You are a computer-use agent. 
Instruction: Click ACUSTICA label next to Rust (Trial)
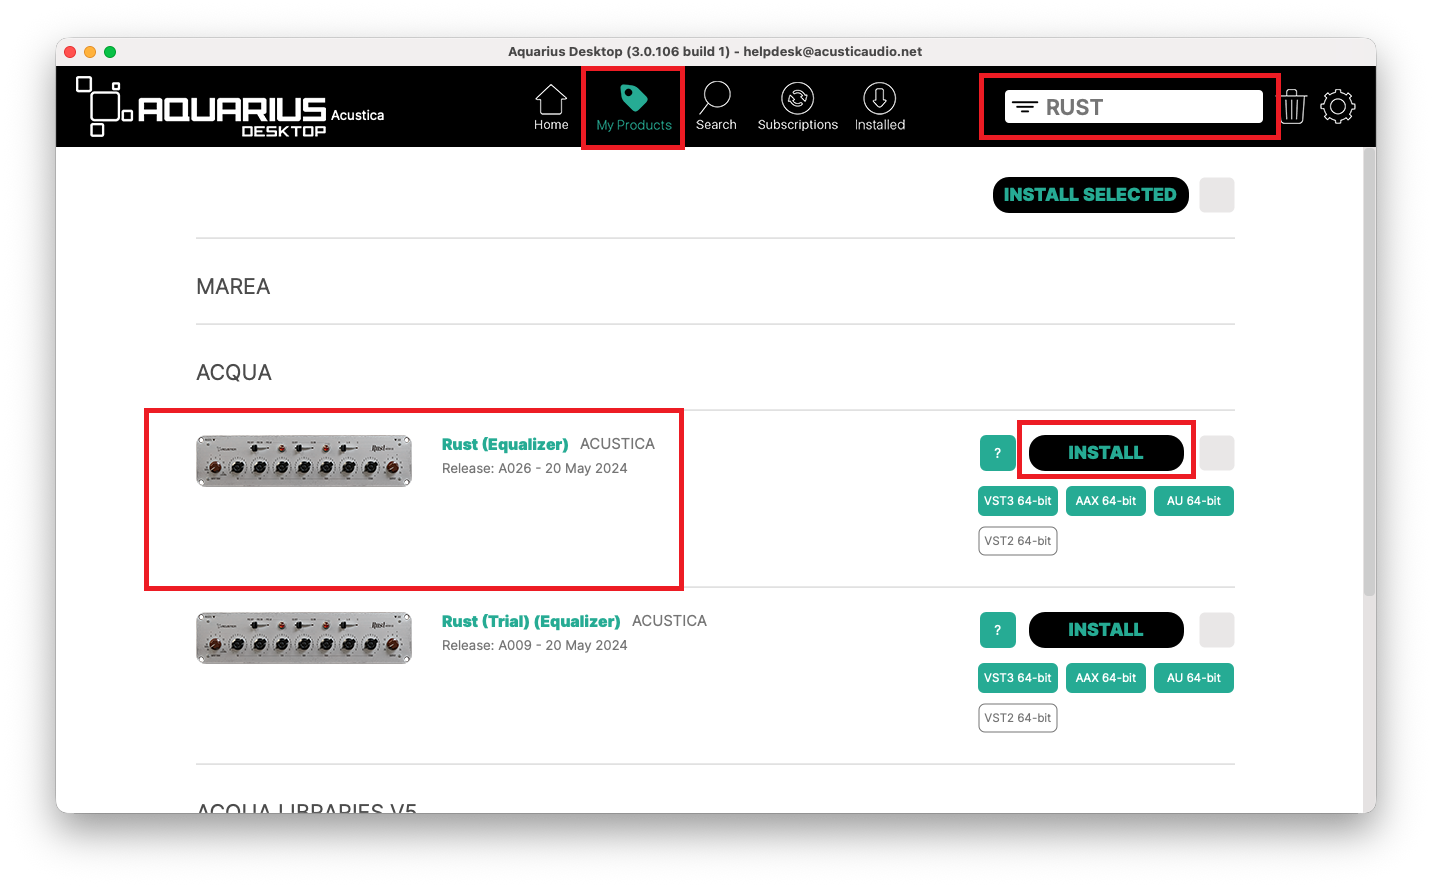(x=669, y=621)
